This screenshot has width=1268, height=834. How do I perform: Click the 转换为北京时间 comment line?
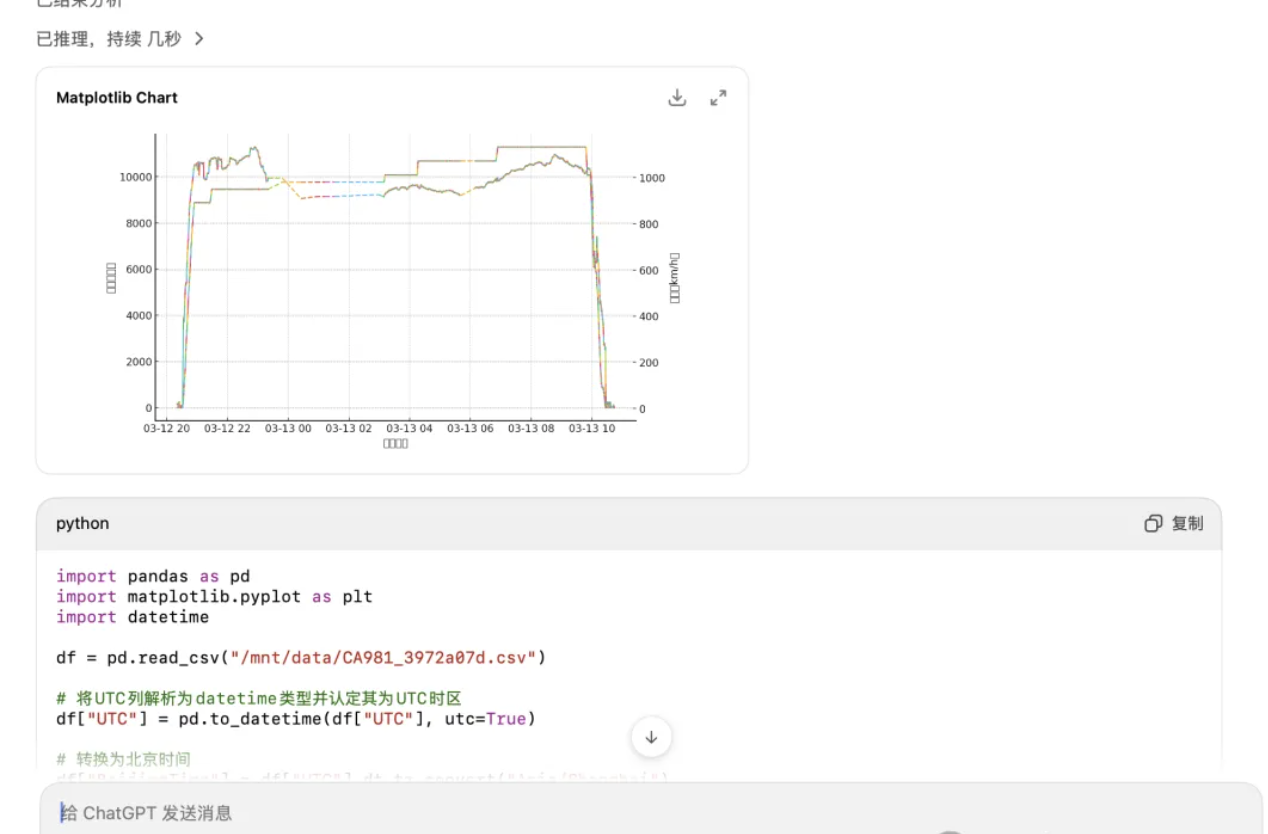click(x=124, y=760)
